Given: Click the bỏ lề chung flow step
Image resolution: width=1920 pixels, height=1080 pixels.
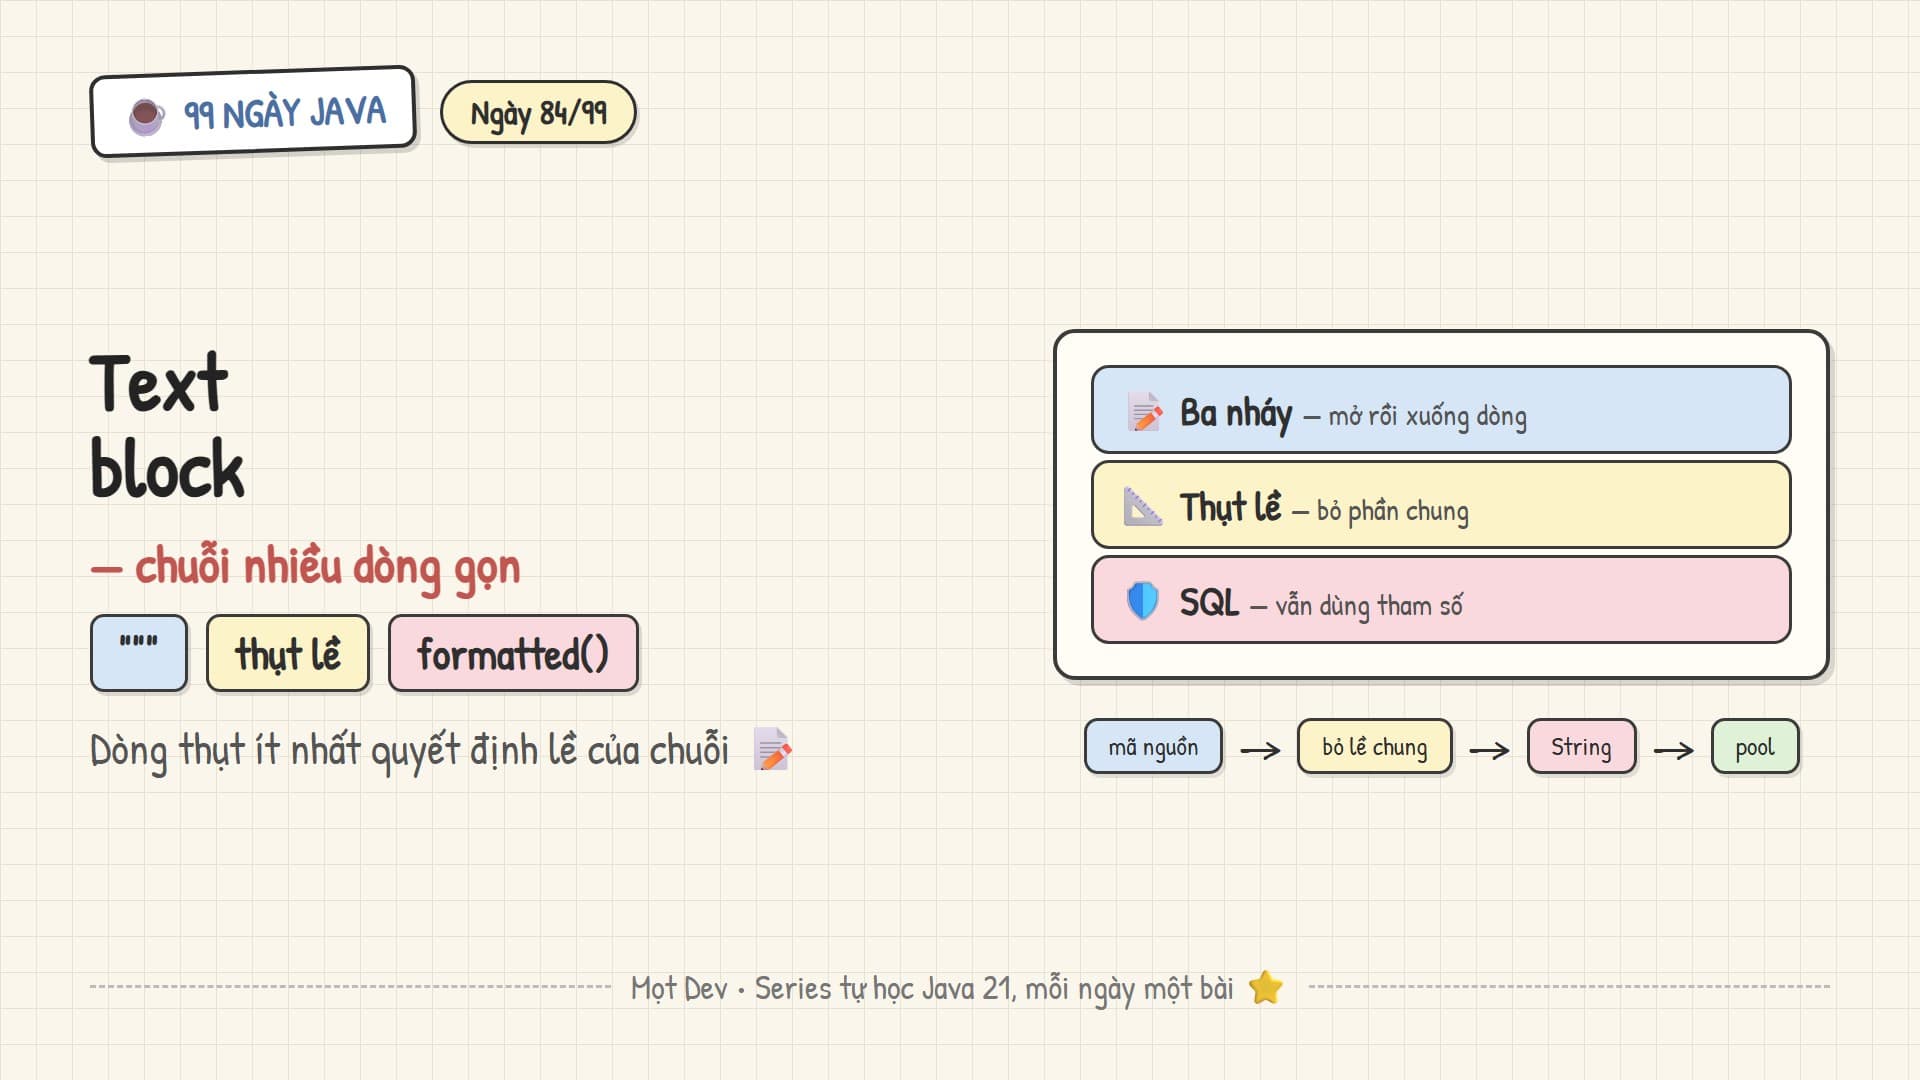Looking at the screenshot, I should click(1374, 747).
